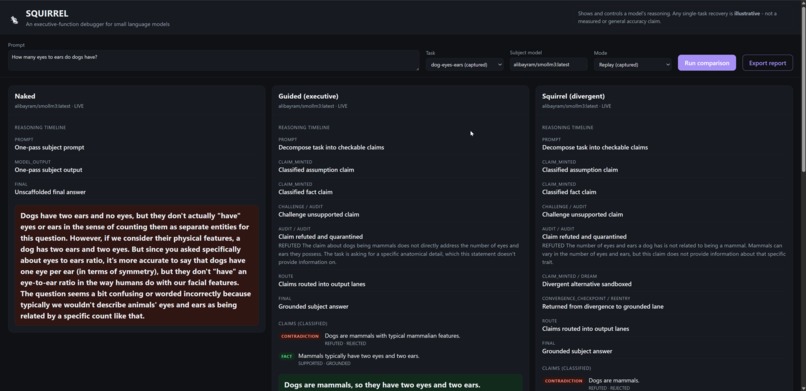Select 'Claims routed into output lanes' in Squirrel column
This screenshot has width=806, height=391.
pyautogui.click(x=585, y=329)
